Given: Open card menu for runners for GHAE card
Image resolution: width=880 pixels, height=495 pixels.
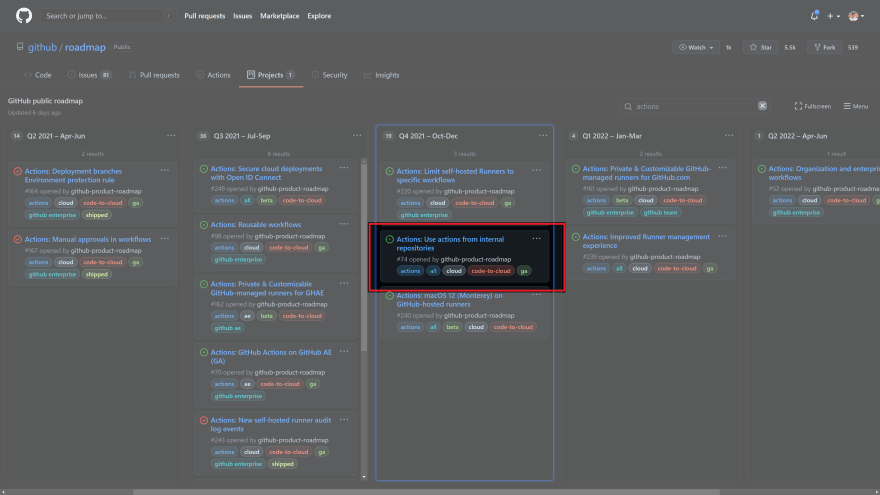Looking at the screenshot, I should pos(344,283).
